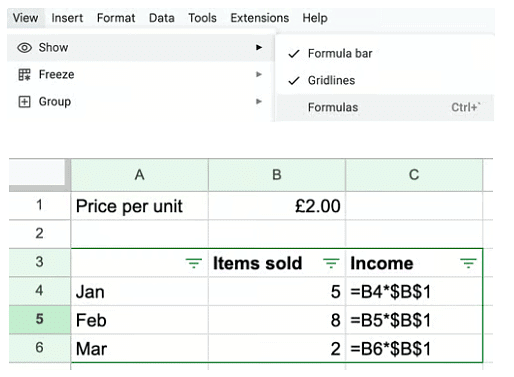Click the Show menu entry

[141, 47]
